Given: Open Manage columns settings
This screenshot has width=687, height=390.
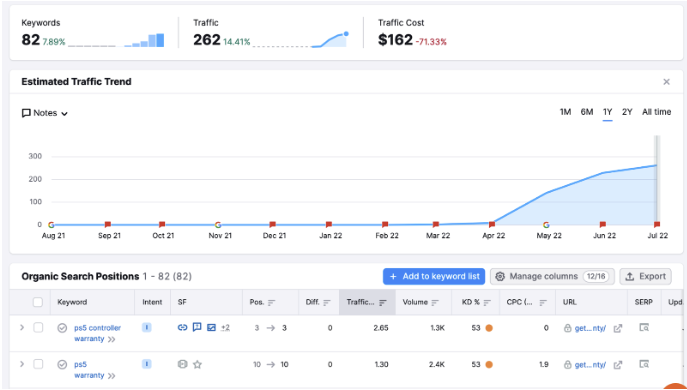Looking at the screenshot, I should pyautogui.click(x=552, y=277).
